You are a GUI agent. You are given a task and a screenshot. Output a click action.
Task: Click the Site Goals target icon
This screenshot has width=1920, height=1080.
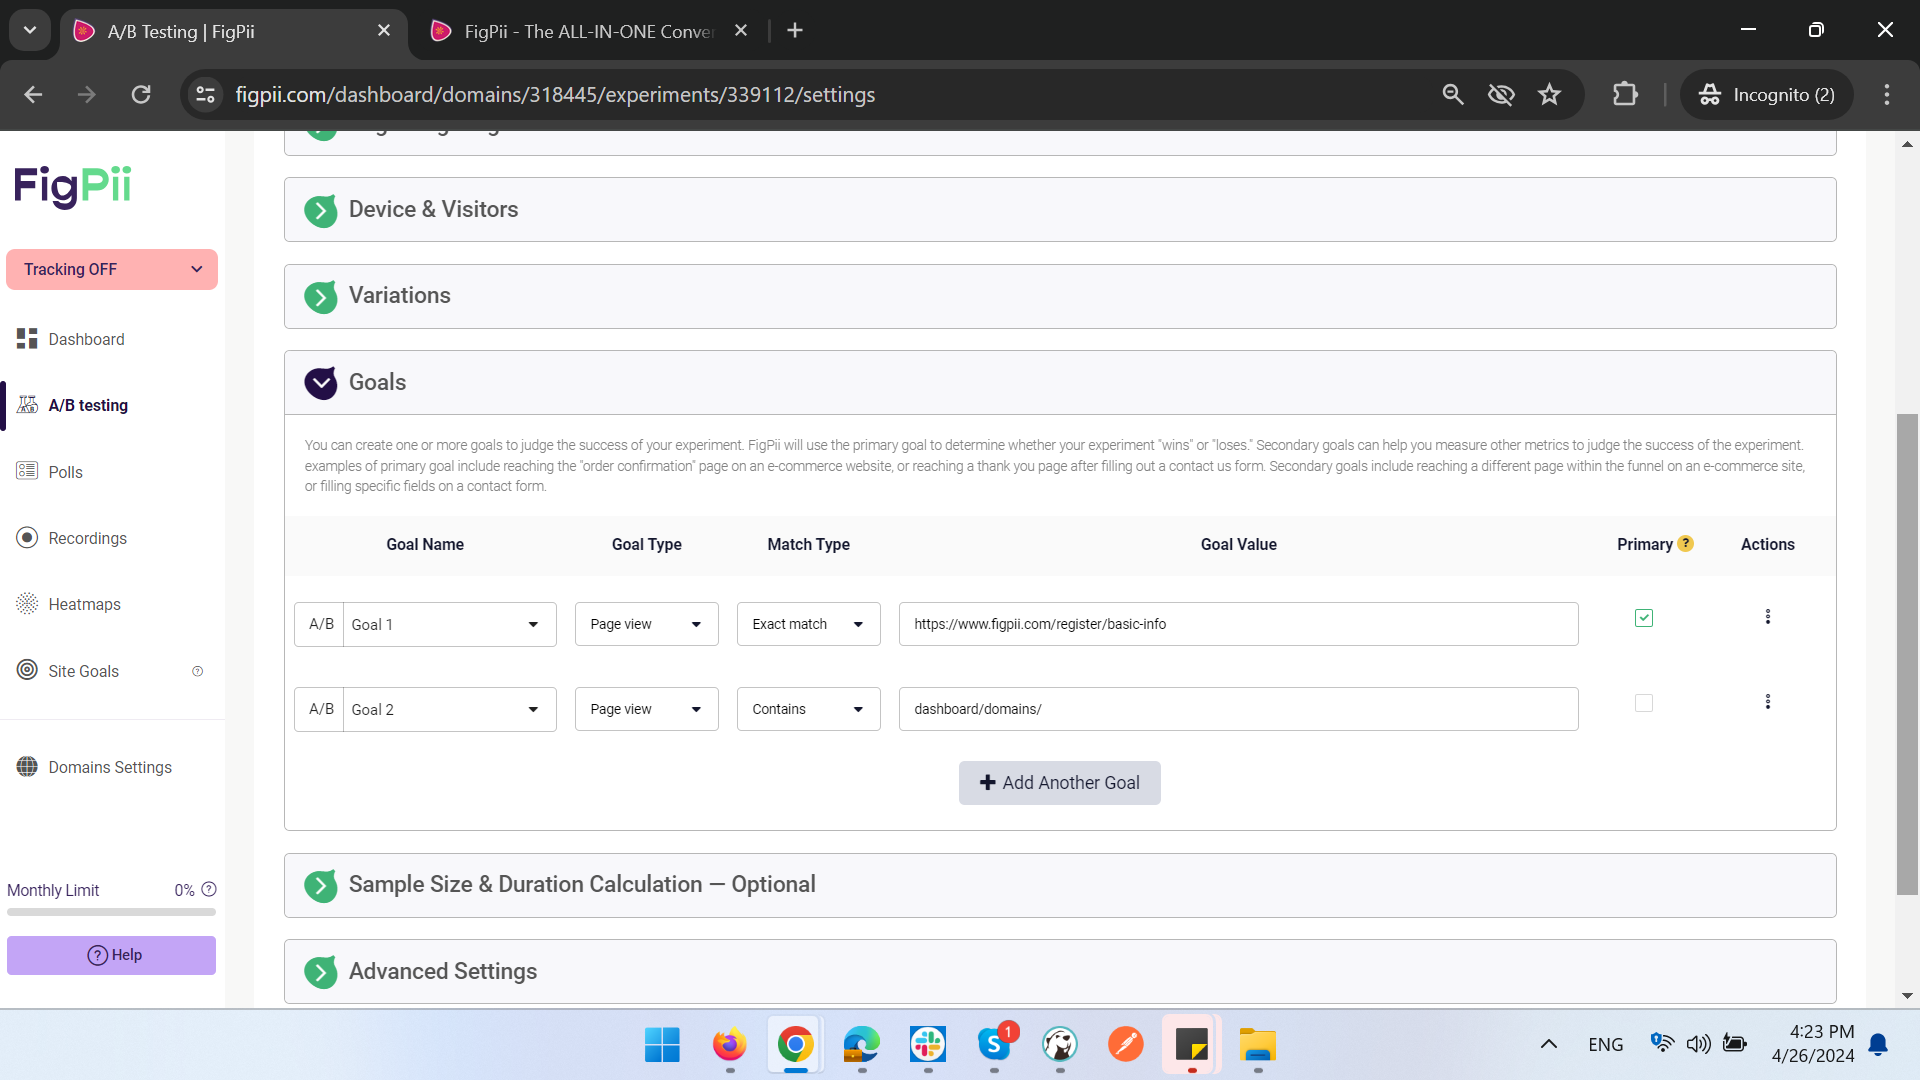pos(27,670)
